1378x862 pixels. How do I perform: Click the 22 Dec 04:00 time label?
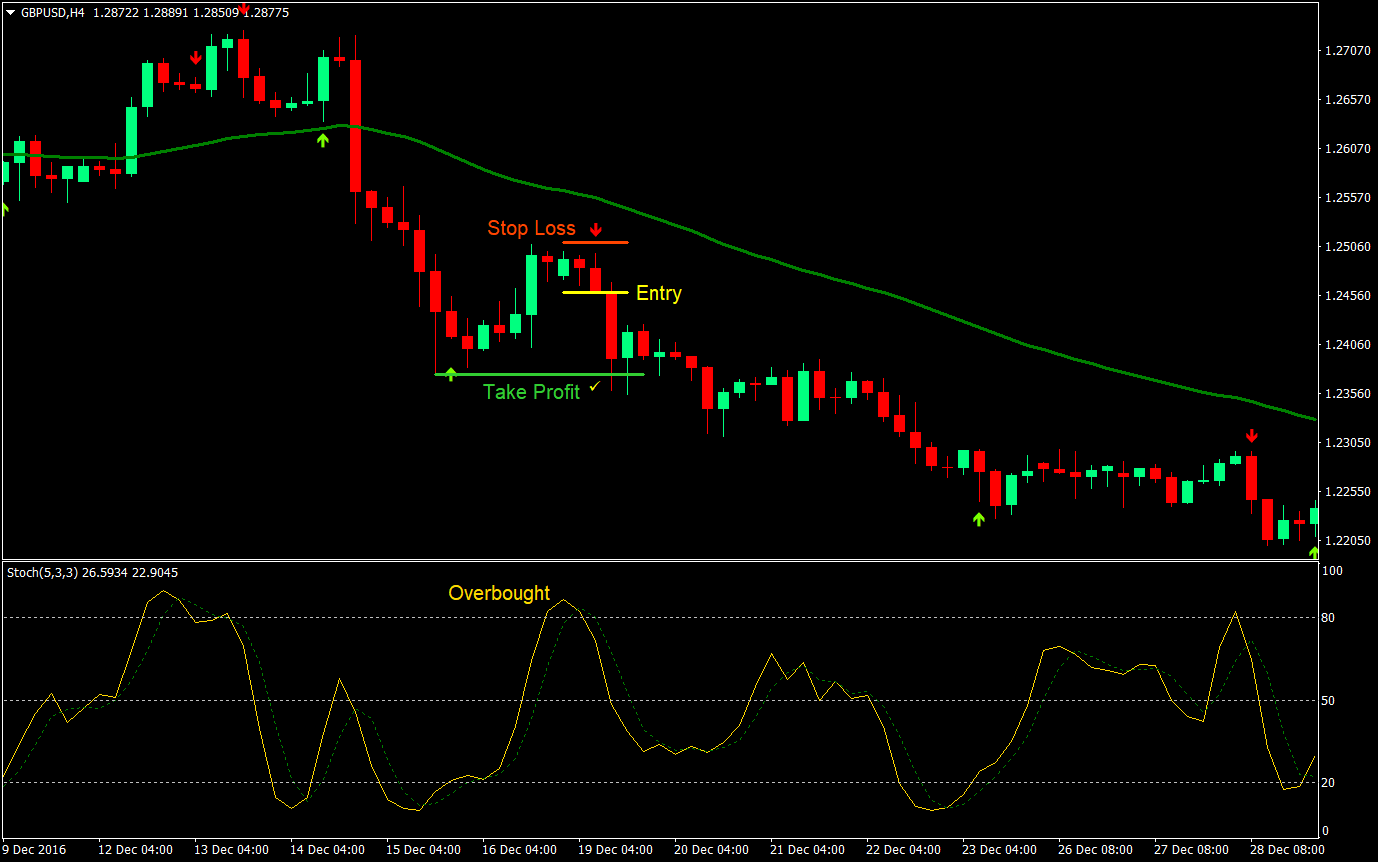tap(903, 850)
